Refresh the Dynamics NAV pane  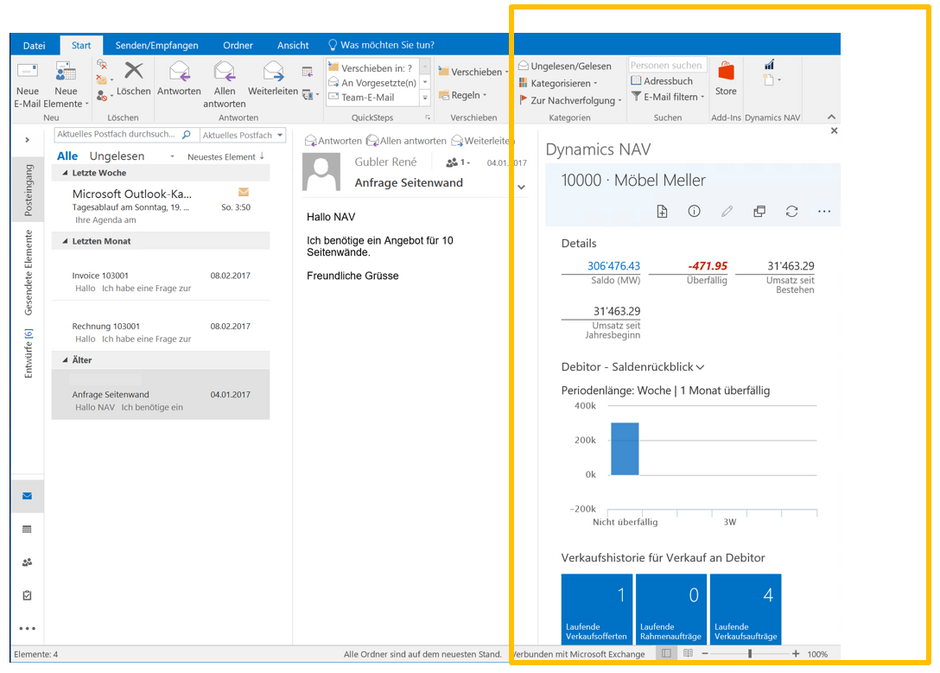792,211
